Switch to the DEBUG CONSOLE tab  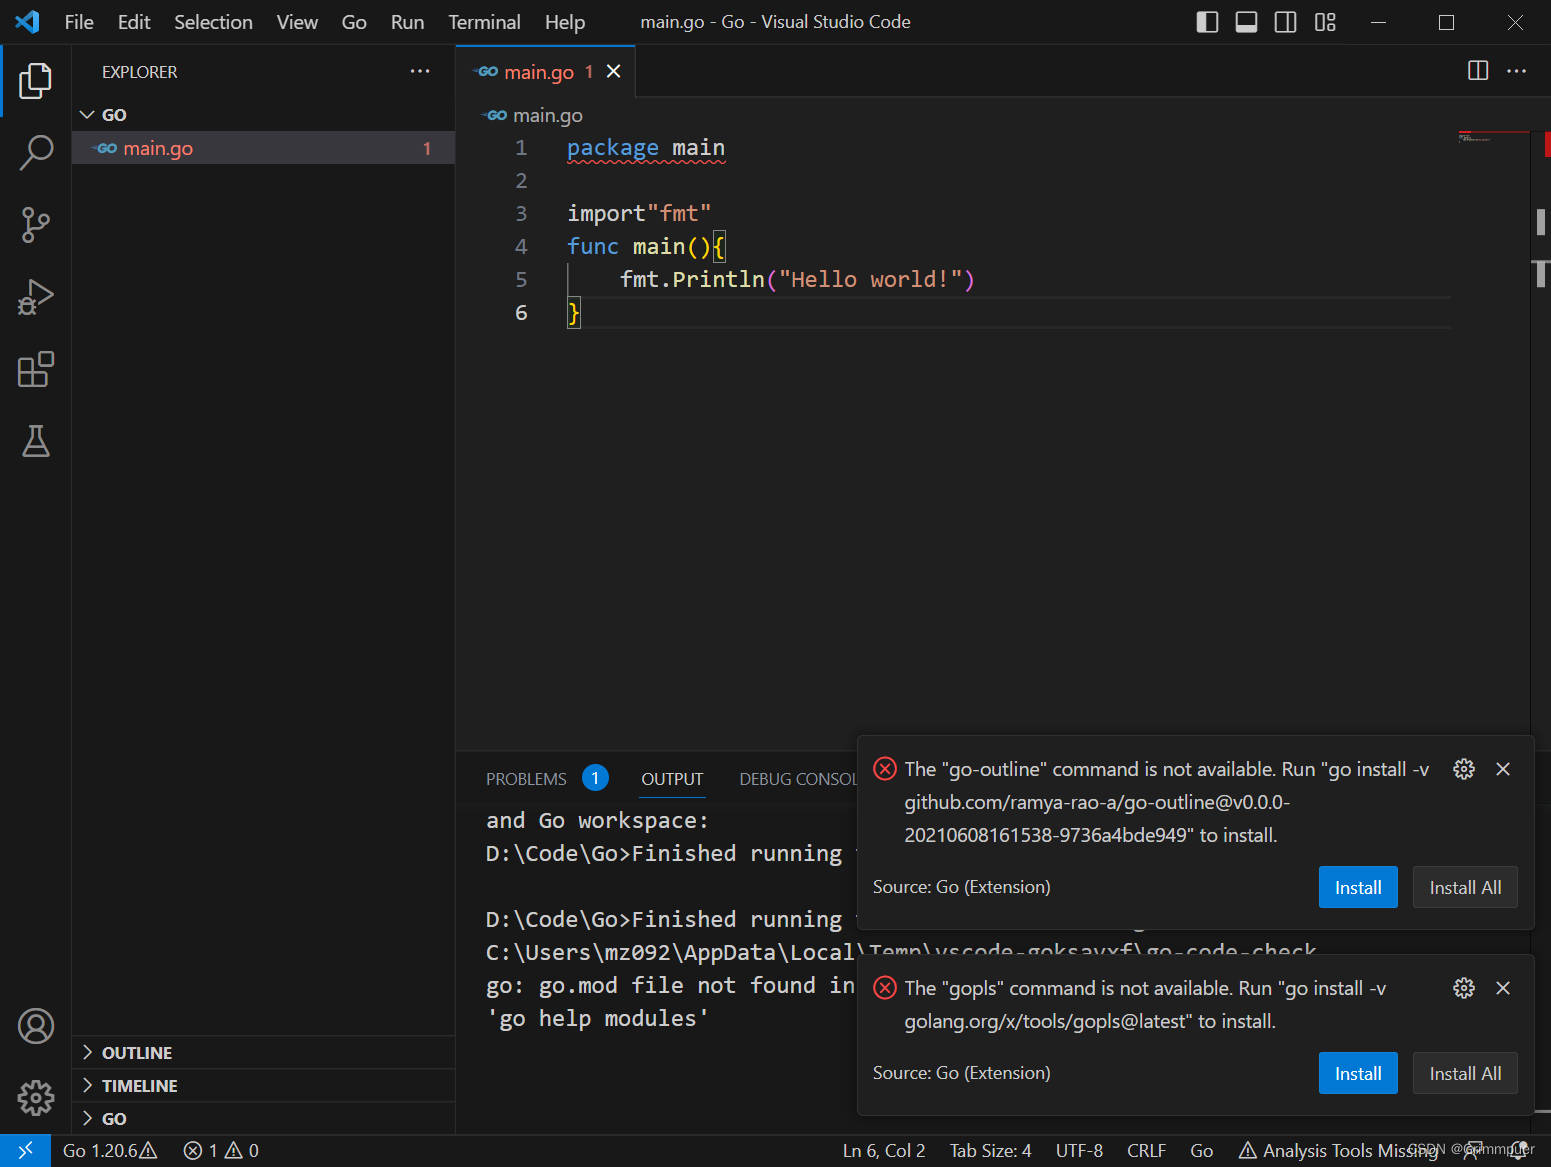coord(798,779)
